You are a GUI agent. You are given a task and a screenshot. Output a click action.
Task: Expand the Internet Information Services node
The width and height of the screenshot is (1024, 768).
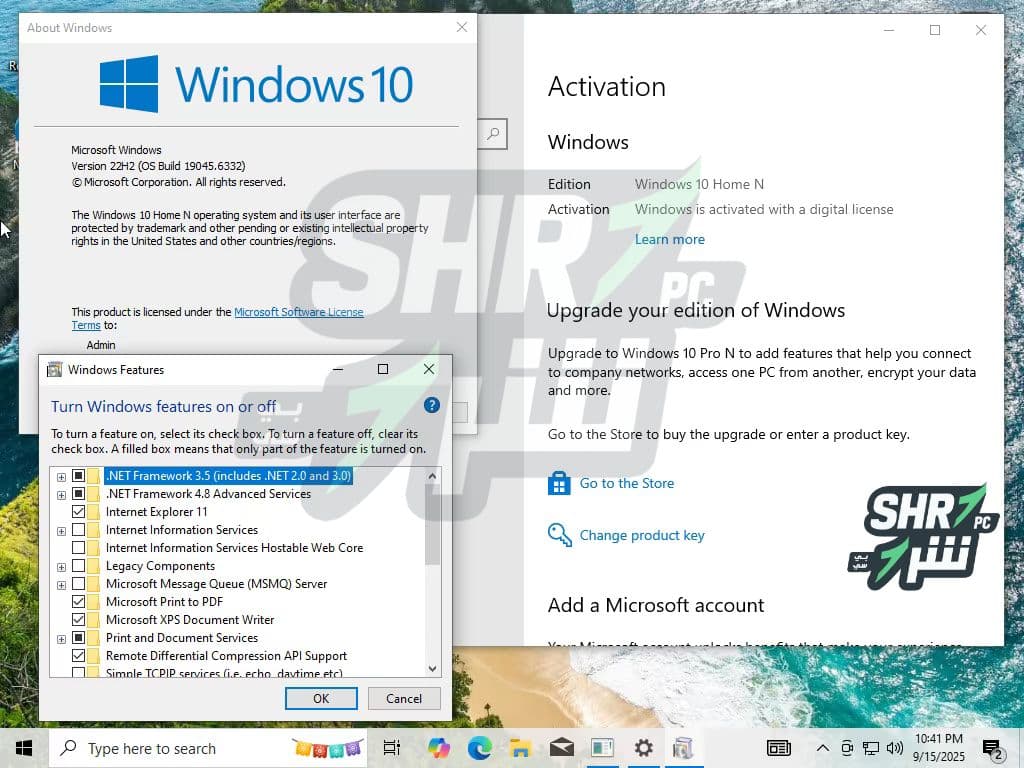(x=61, y=532)
